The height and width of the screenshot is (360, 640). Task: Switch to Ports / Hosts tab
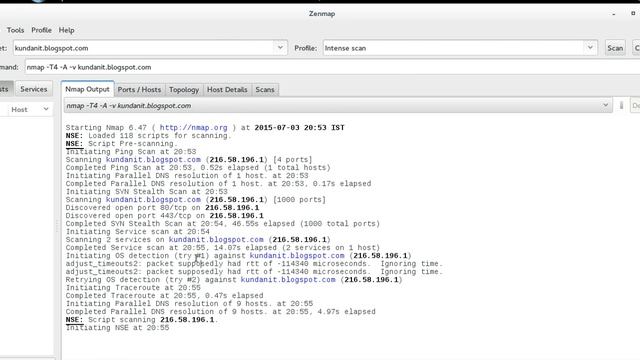click(139, 89)
